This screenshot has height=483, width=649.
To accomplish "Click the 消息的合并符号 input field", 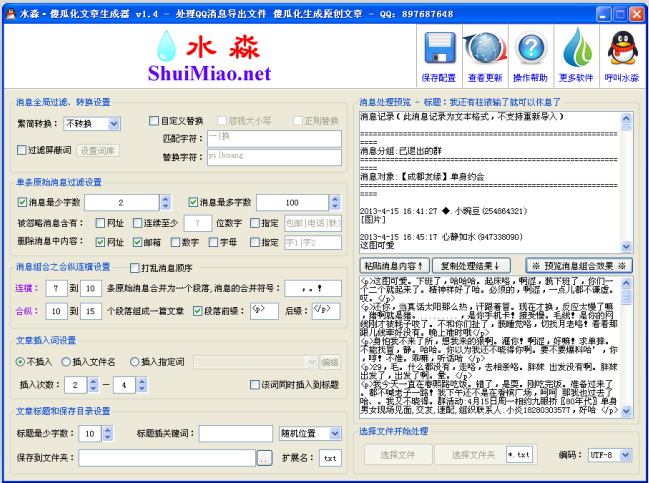I will pyautogui.click(x=313, y=288).
